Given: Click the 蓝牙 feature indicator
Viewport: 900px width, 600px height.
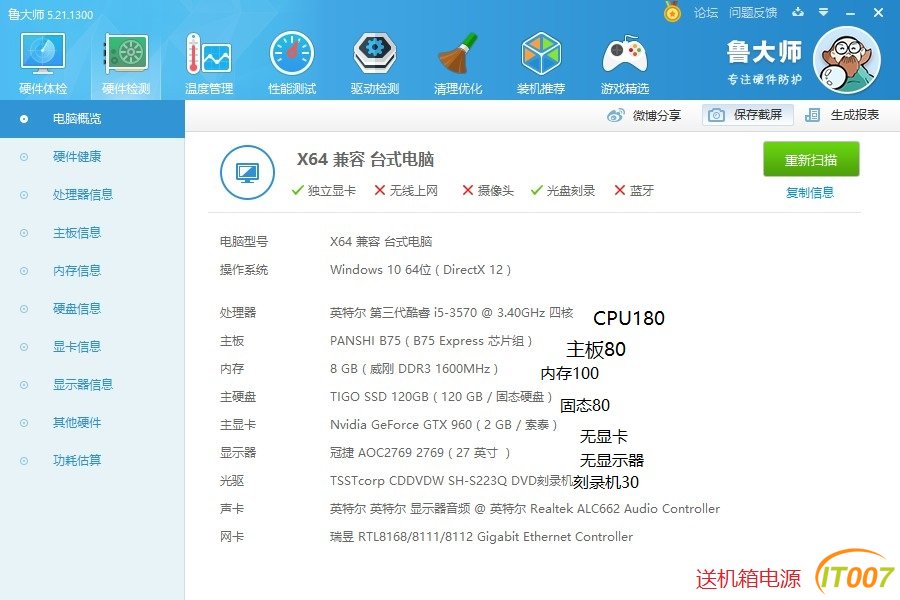Looking at the screenshot, I should [634, 191].
